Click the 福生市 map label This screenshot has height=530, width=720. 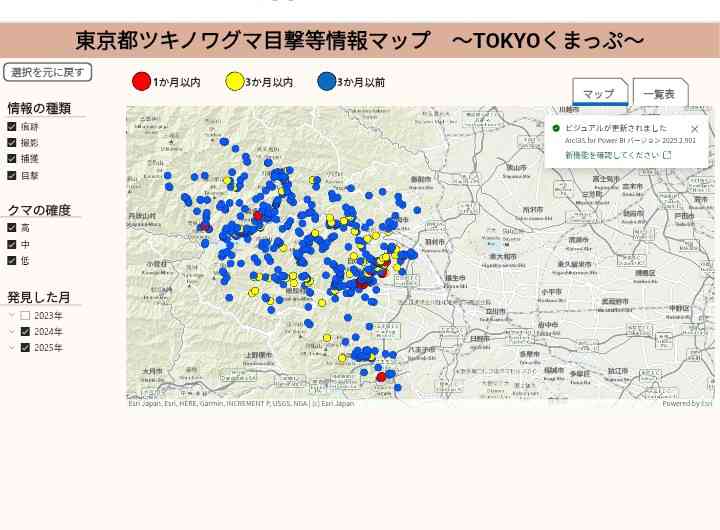coord(456,278)
